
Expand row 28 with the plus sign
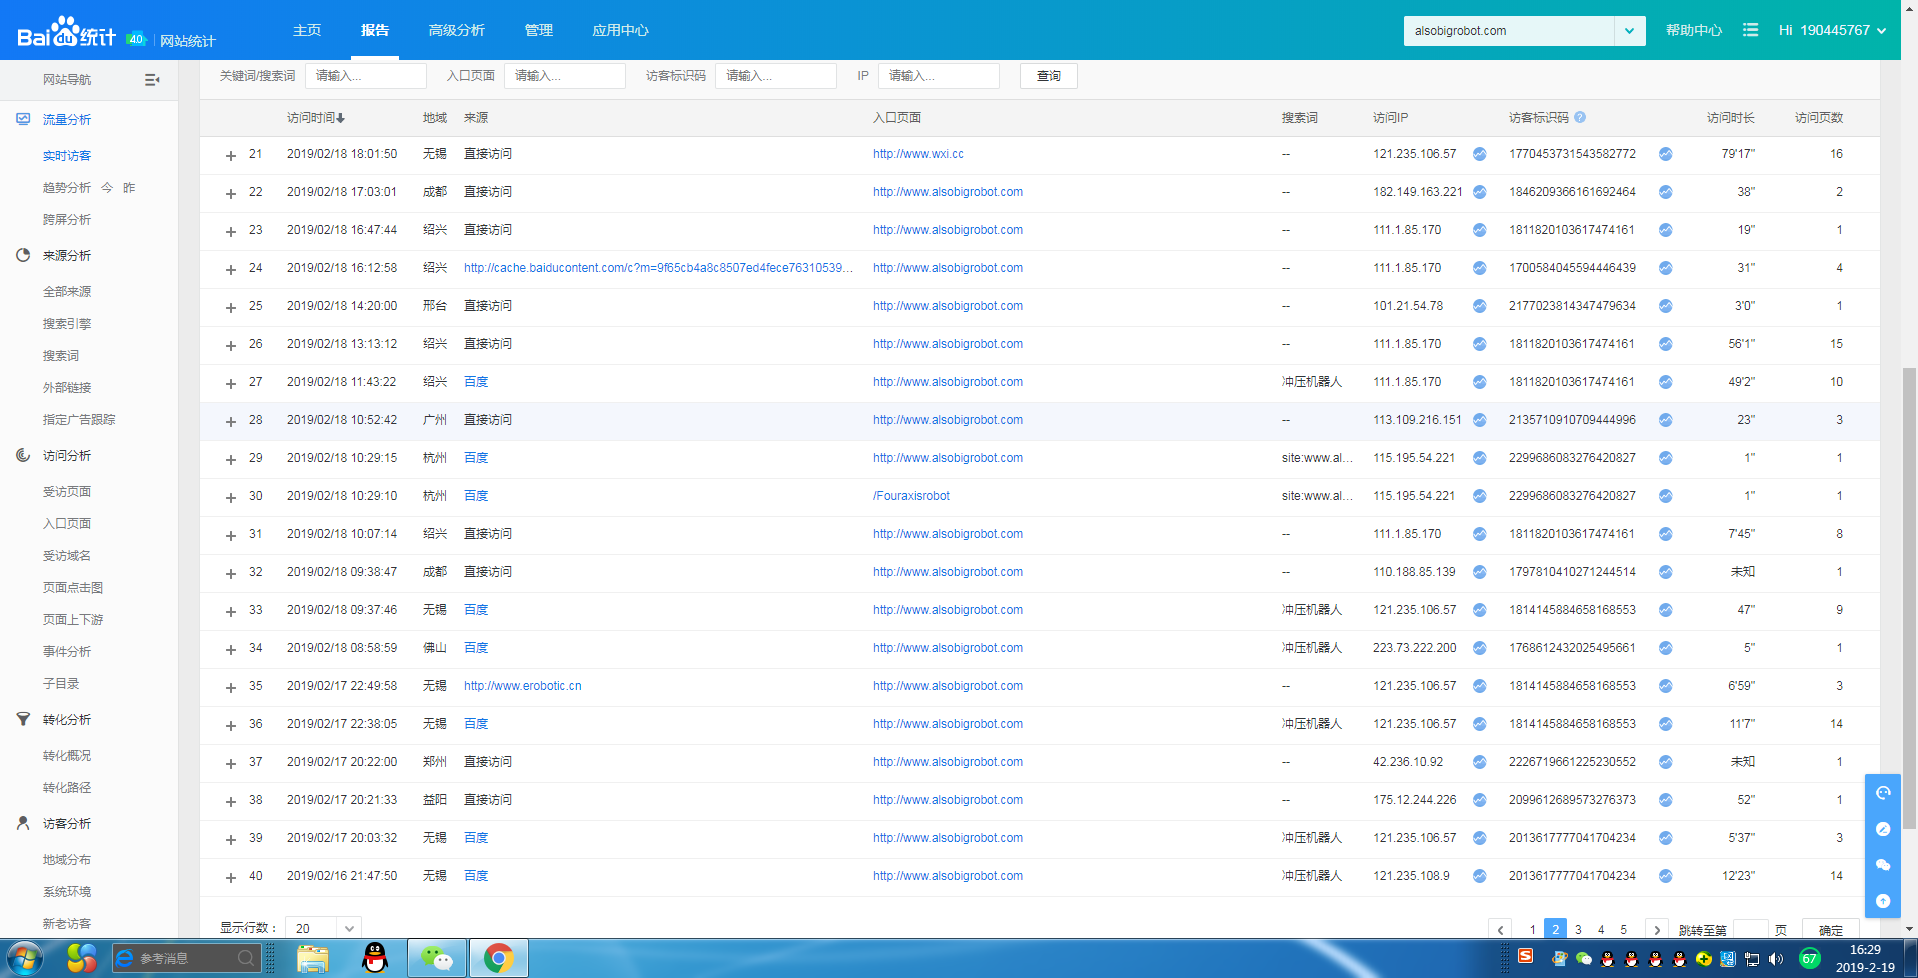[231, 421]
